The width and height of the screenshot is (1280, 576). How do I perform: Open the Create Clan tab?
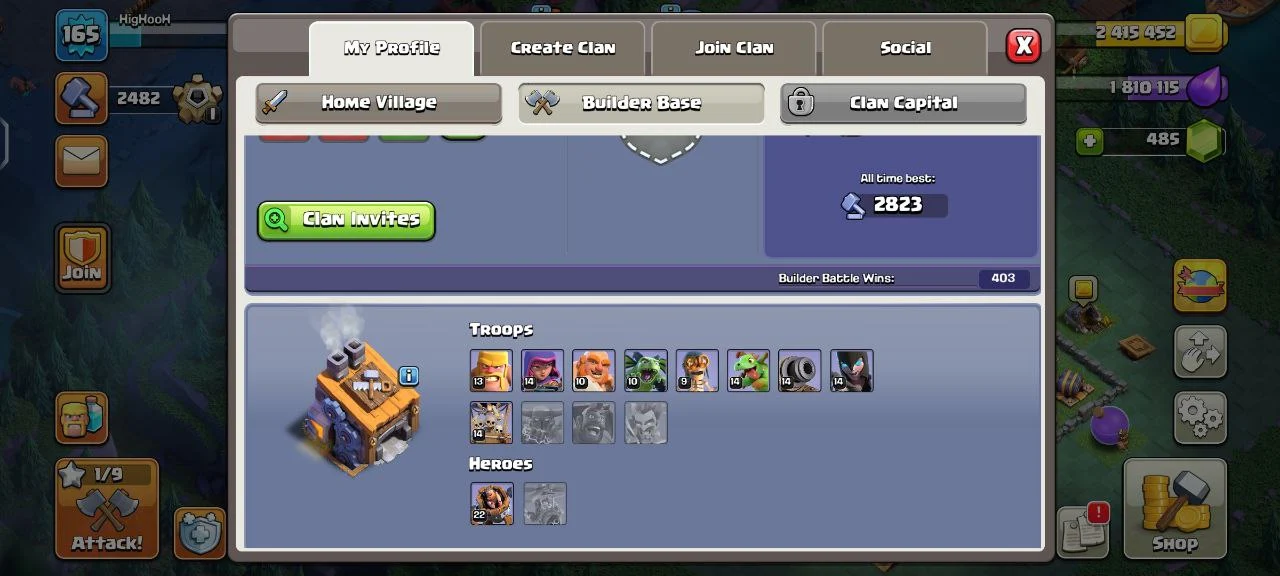click(563, 48)
